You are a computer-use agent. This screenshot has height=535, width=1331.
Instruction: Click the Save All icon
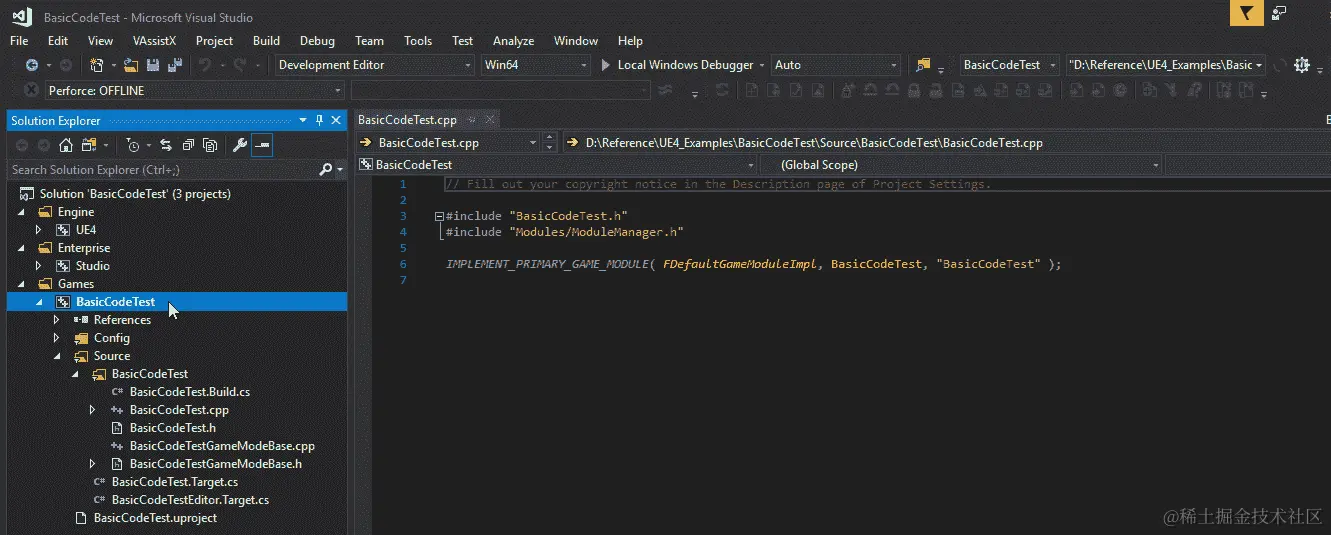(x=175, y=65)
